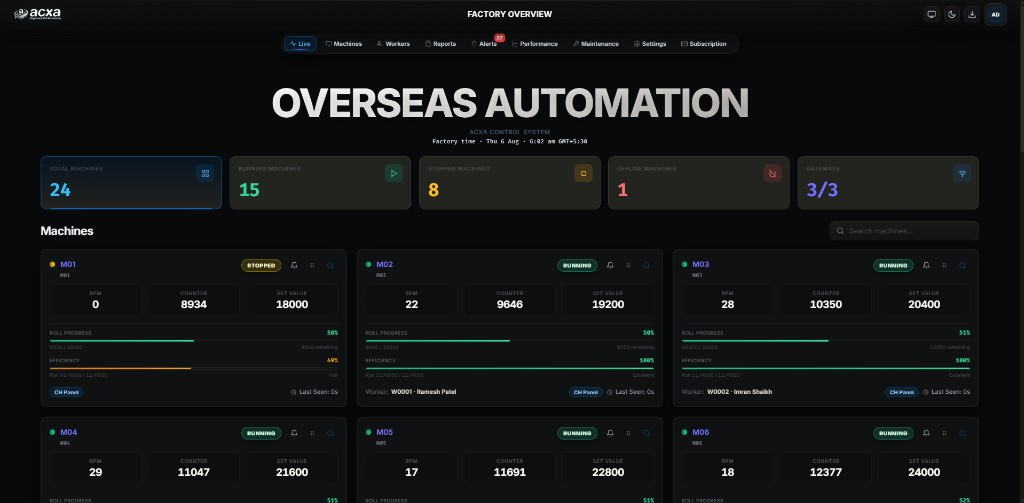The height and width of the screenshot is (503, 1024).
Task: Click the drag handle icon on M05 card
Action: (628, 433)
